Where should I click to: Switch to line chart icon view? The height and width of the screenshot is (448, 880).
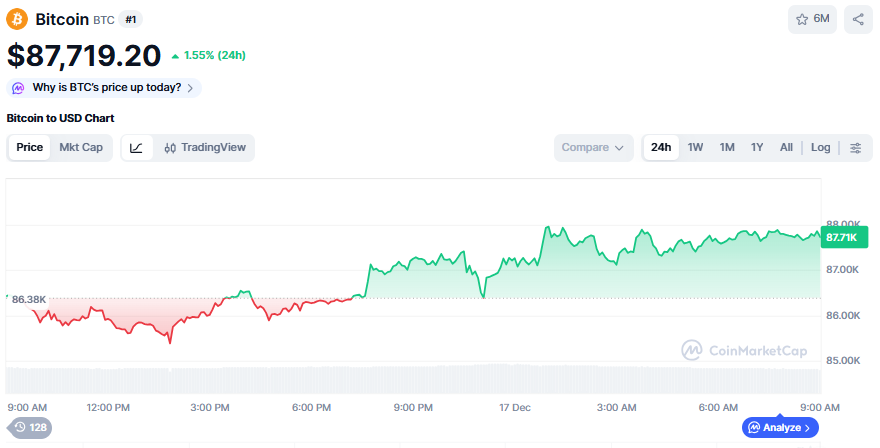click(136, 148)
